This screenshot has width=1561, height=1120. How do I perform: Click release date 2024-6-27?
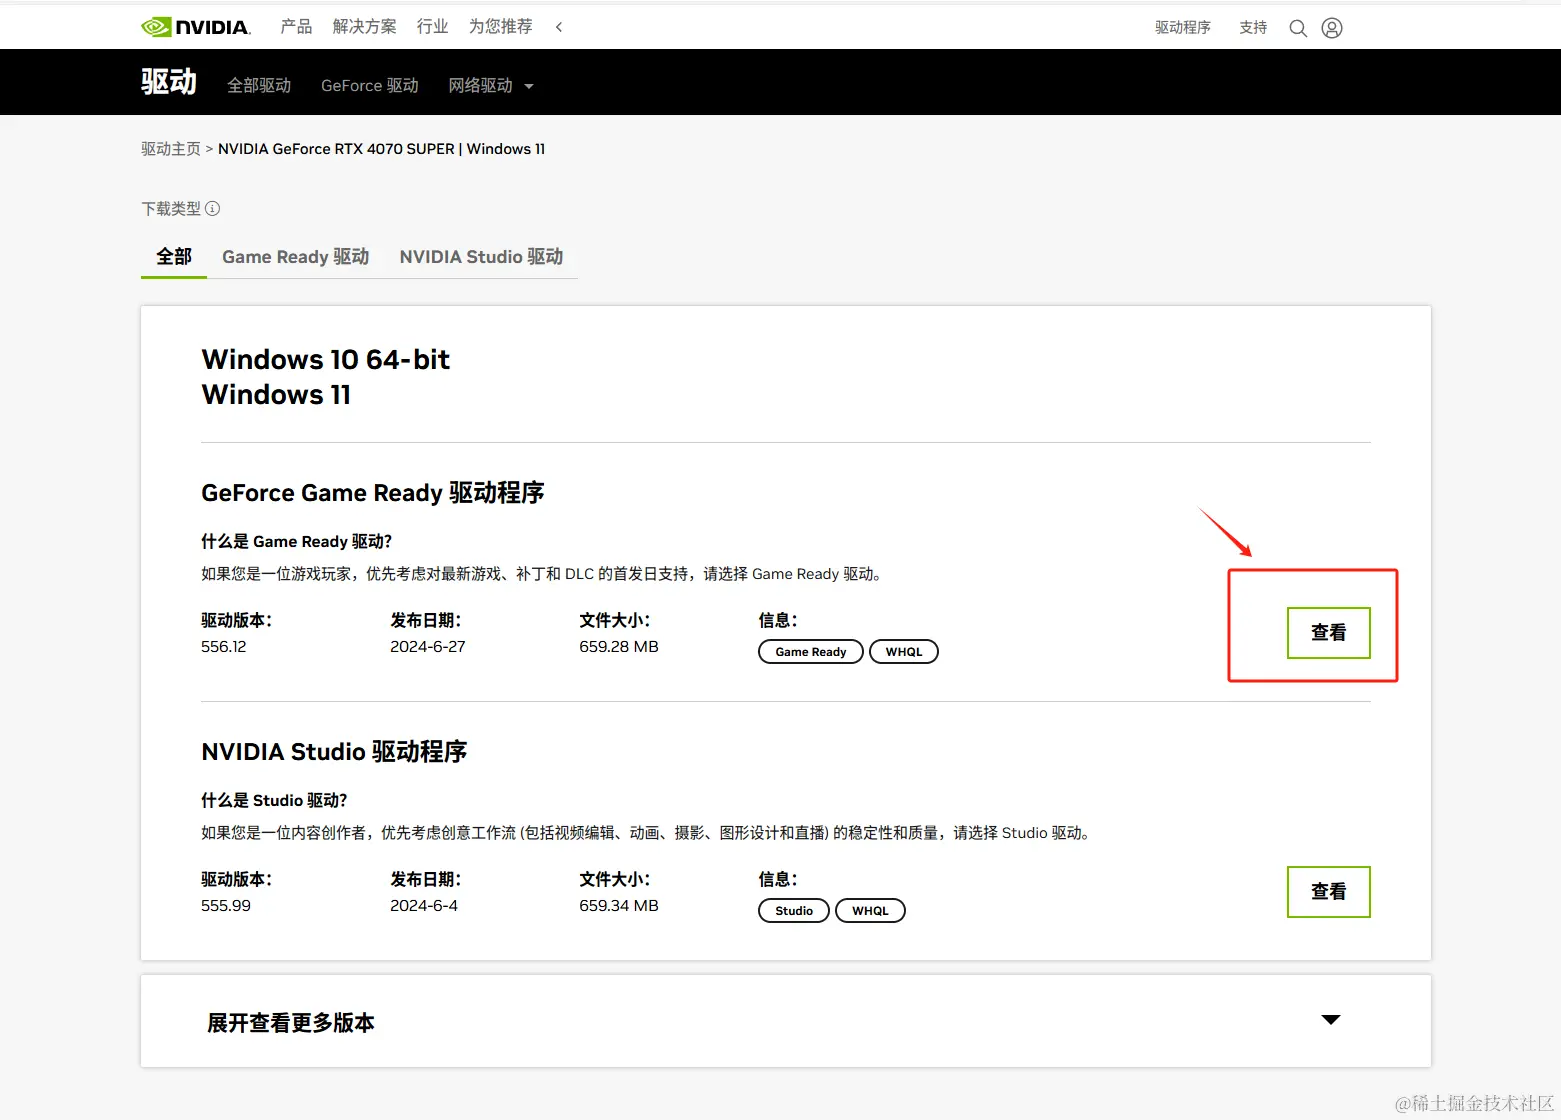pyautogui.click(x=428, y=647)
